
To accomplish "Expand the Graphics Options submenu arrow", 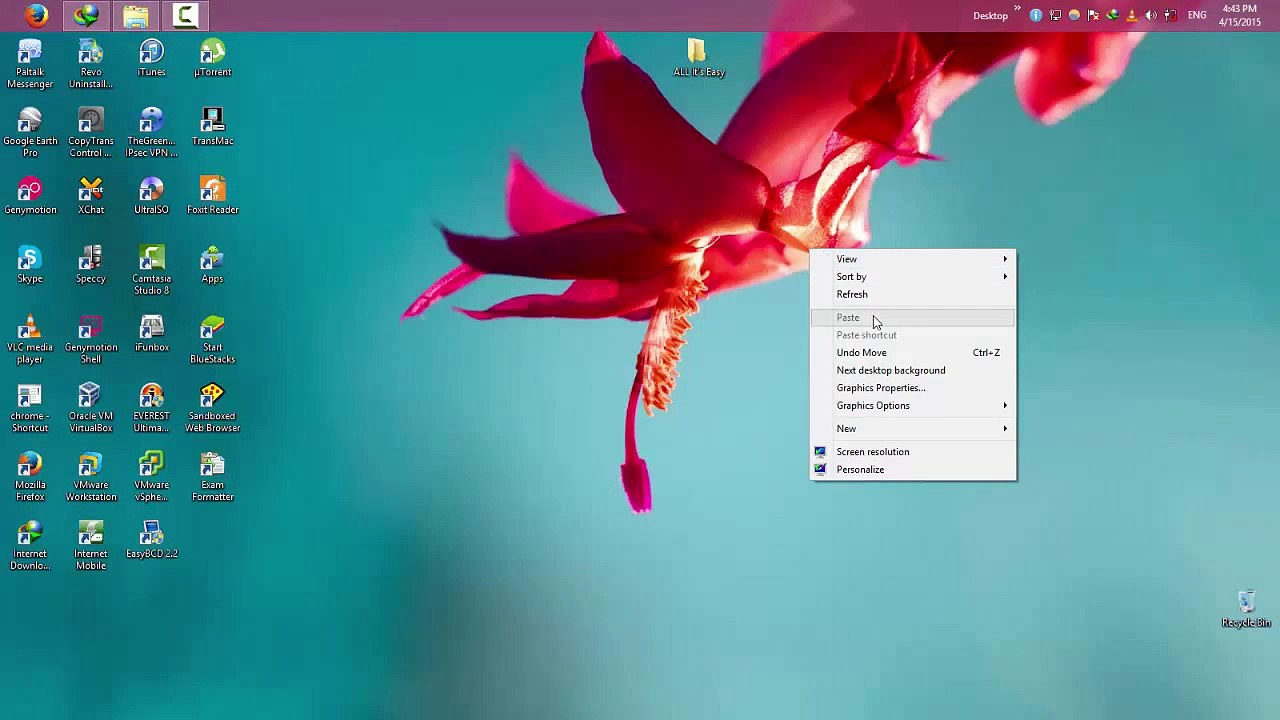I will pos(1005,406).
